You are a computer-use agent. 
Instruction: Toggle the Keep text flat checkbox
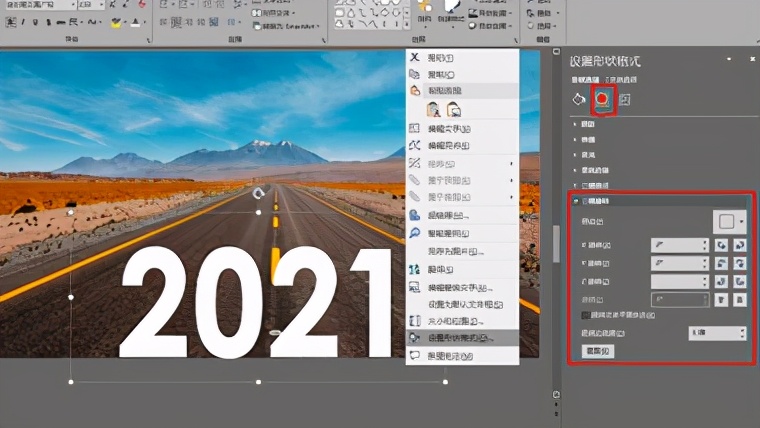point(586,315)
